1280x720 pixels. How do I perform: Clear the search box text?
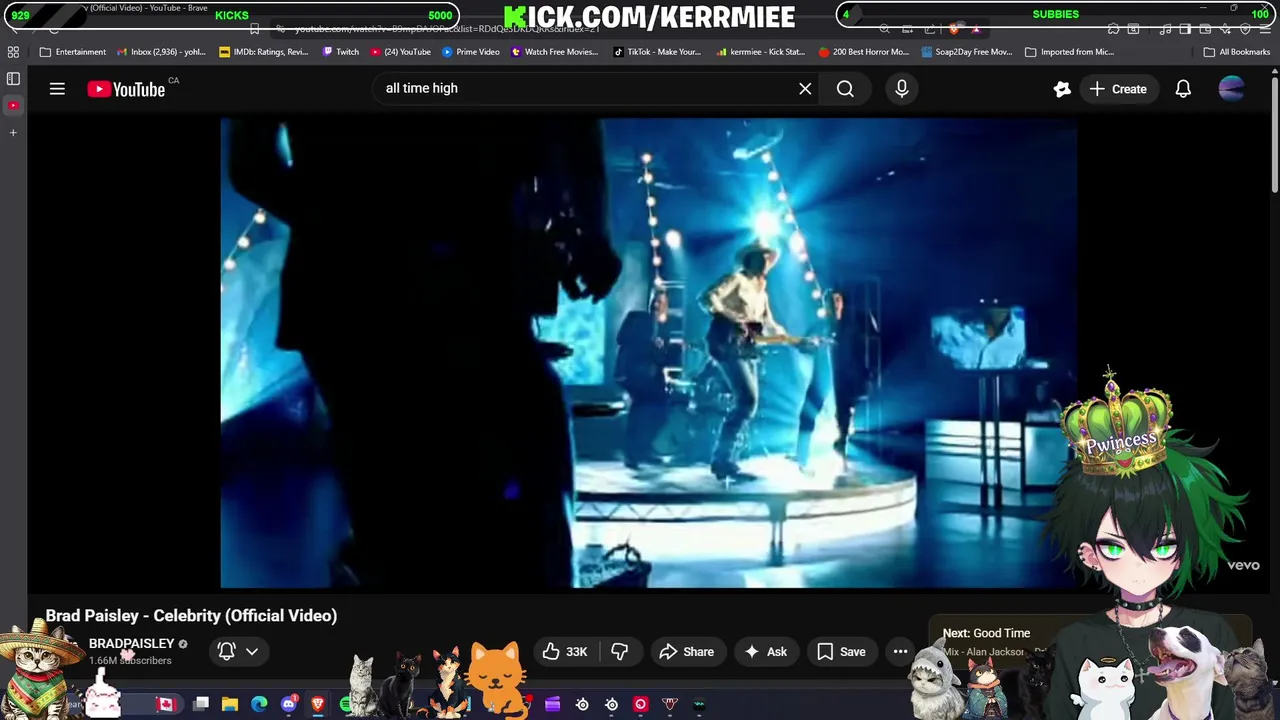[x=805, y=89]
